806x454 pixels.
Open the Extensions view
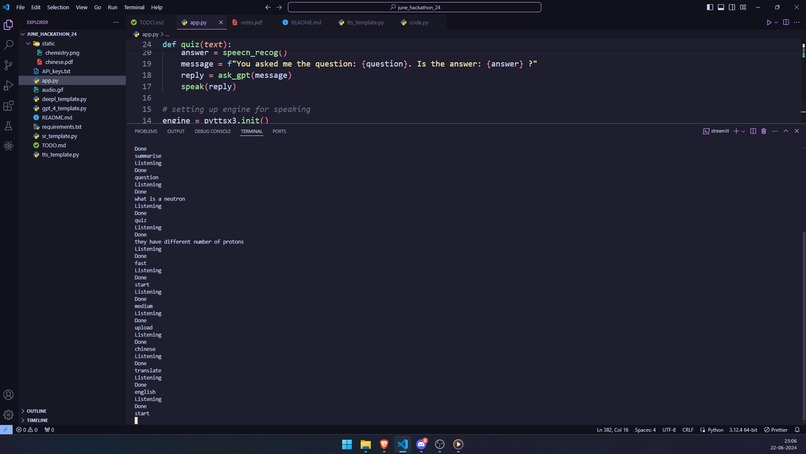pos(8,106)
